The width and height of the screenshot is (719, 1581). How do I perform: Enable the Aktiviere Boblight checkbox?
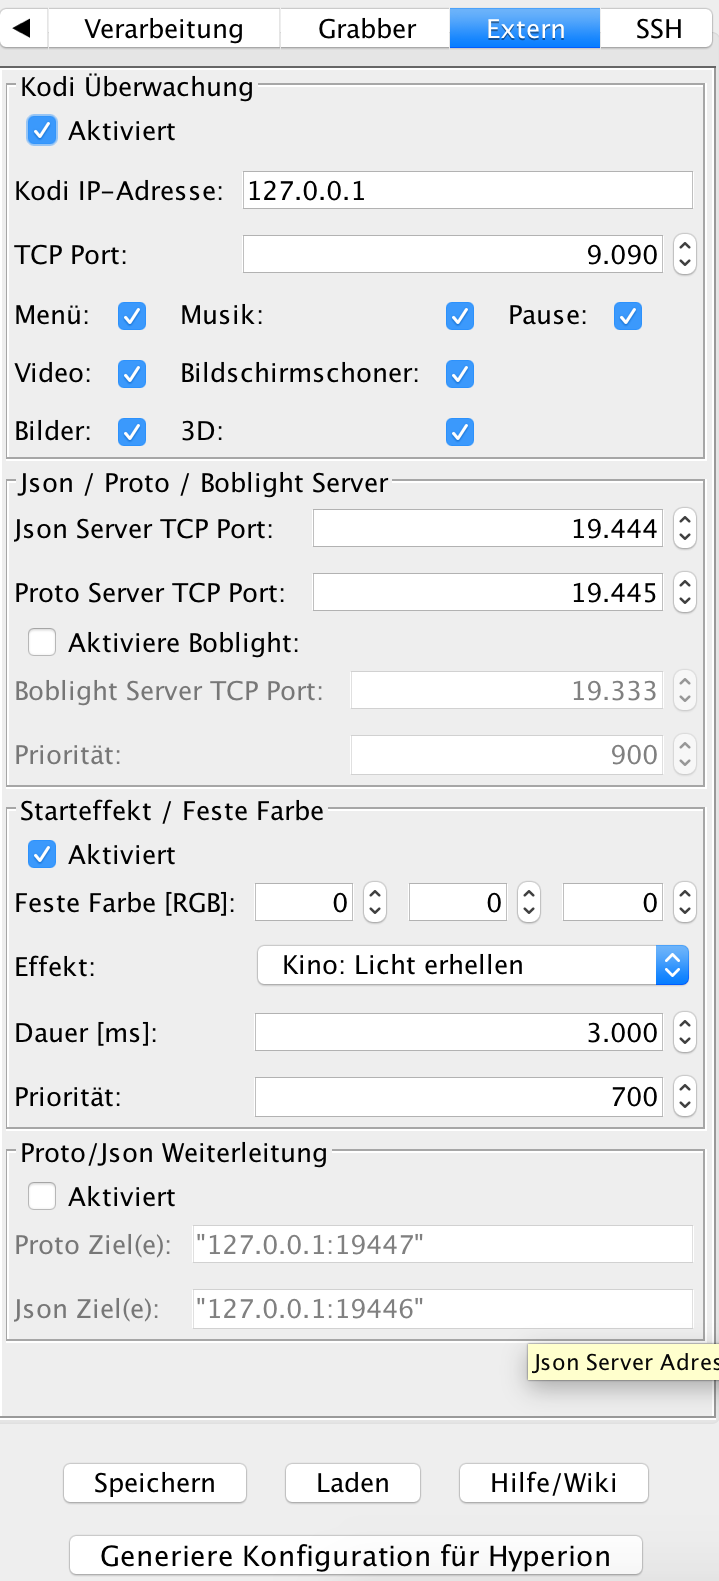click(x=42, y=642)
